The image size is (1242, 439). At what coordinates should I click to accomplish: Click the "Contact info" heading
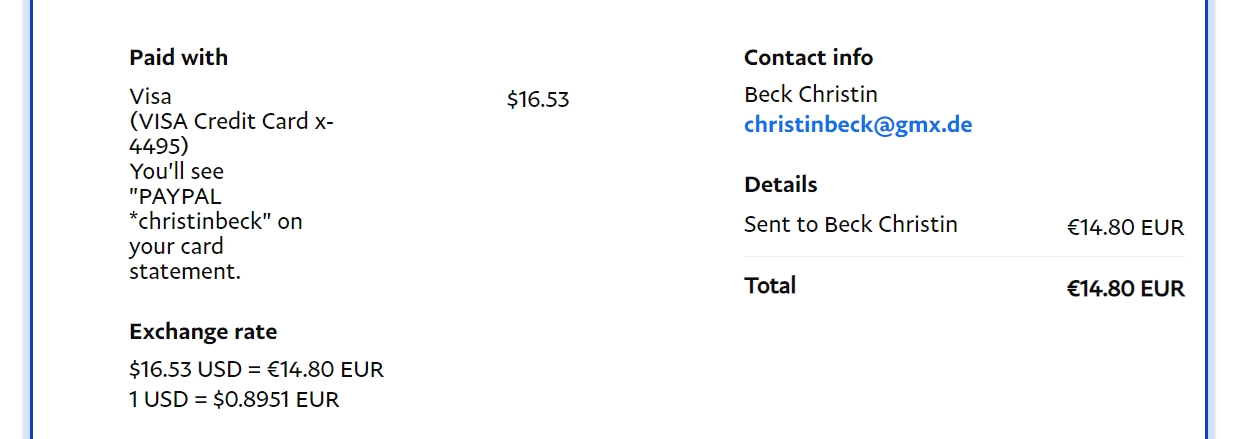(808, 58)
